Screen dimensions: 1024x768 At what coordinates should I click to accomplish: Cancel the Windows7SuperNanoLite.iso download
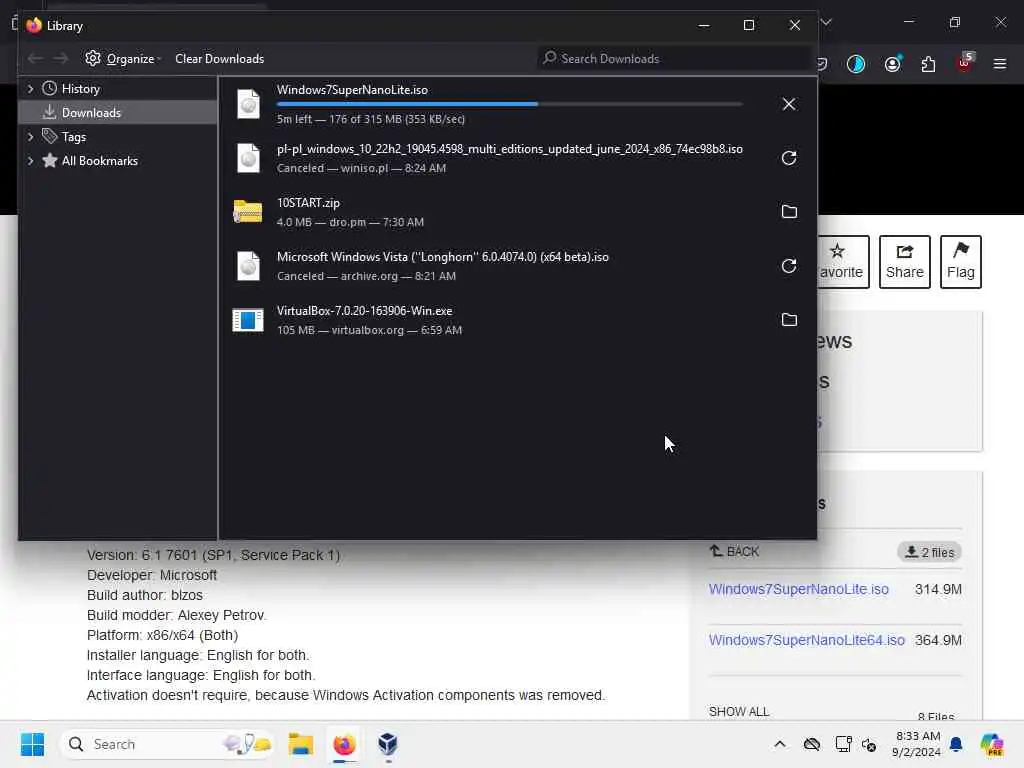[789, 104]
